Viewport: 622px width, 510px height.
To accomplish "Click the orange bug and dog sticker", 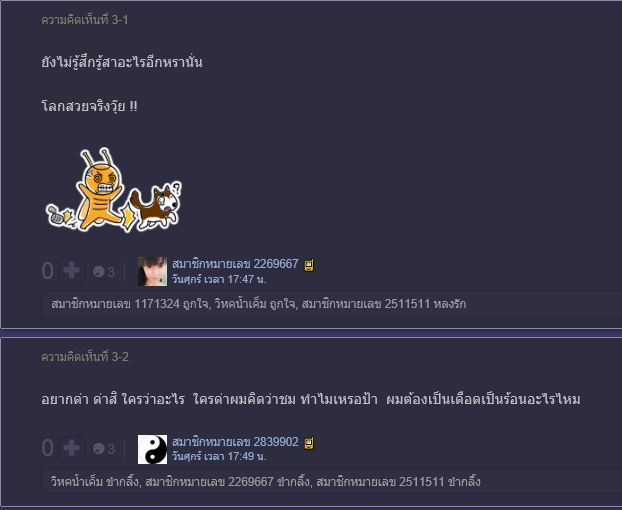I will [x=114, y=190].
